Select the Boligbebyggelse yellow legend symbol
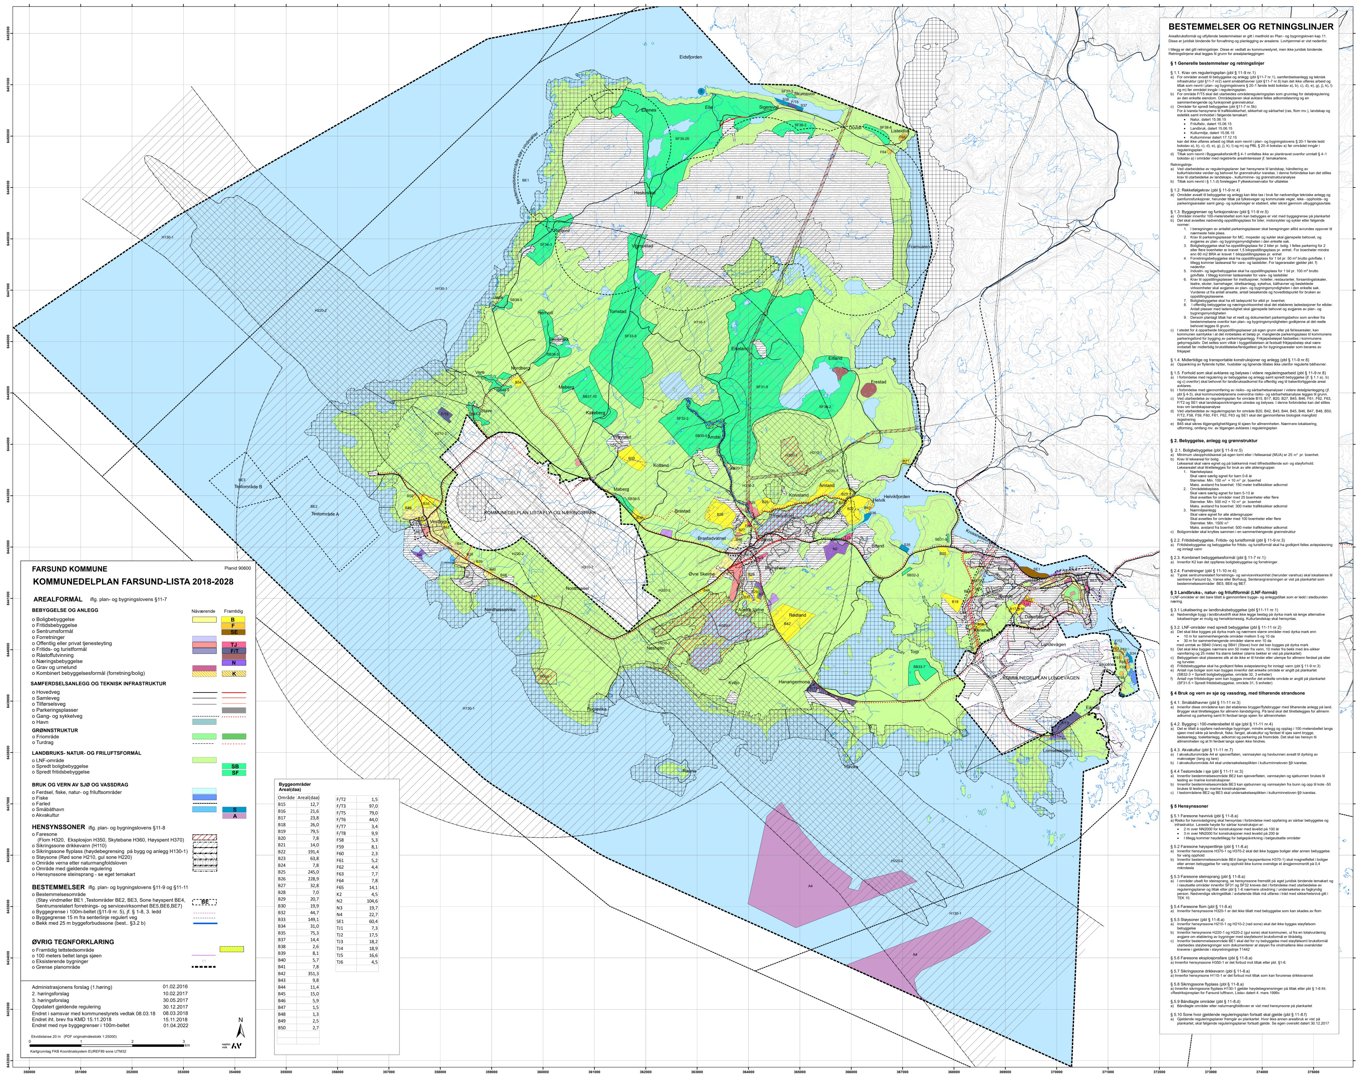The width and height of the screenshot is (1361, 1080). (203, 620)
